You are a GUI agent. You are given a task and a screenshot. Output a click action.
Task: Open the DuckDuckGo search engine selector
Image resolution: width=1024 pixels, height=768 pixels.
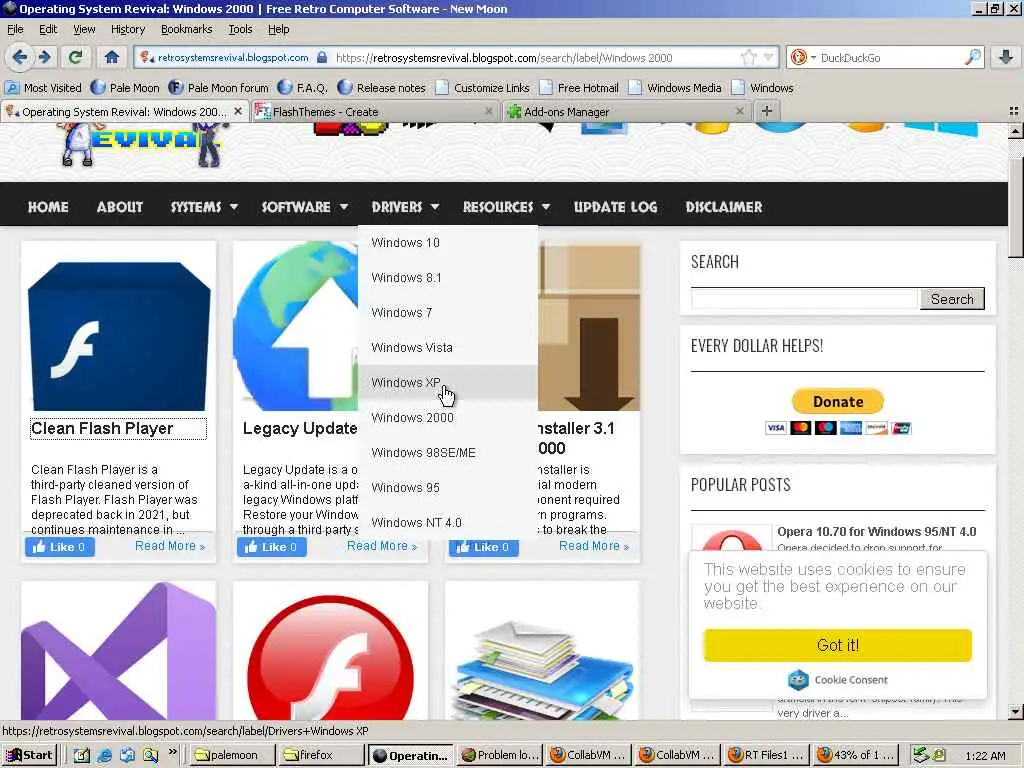803,57
